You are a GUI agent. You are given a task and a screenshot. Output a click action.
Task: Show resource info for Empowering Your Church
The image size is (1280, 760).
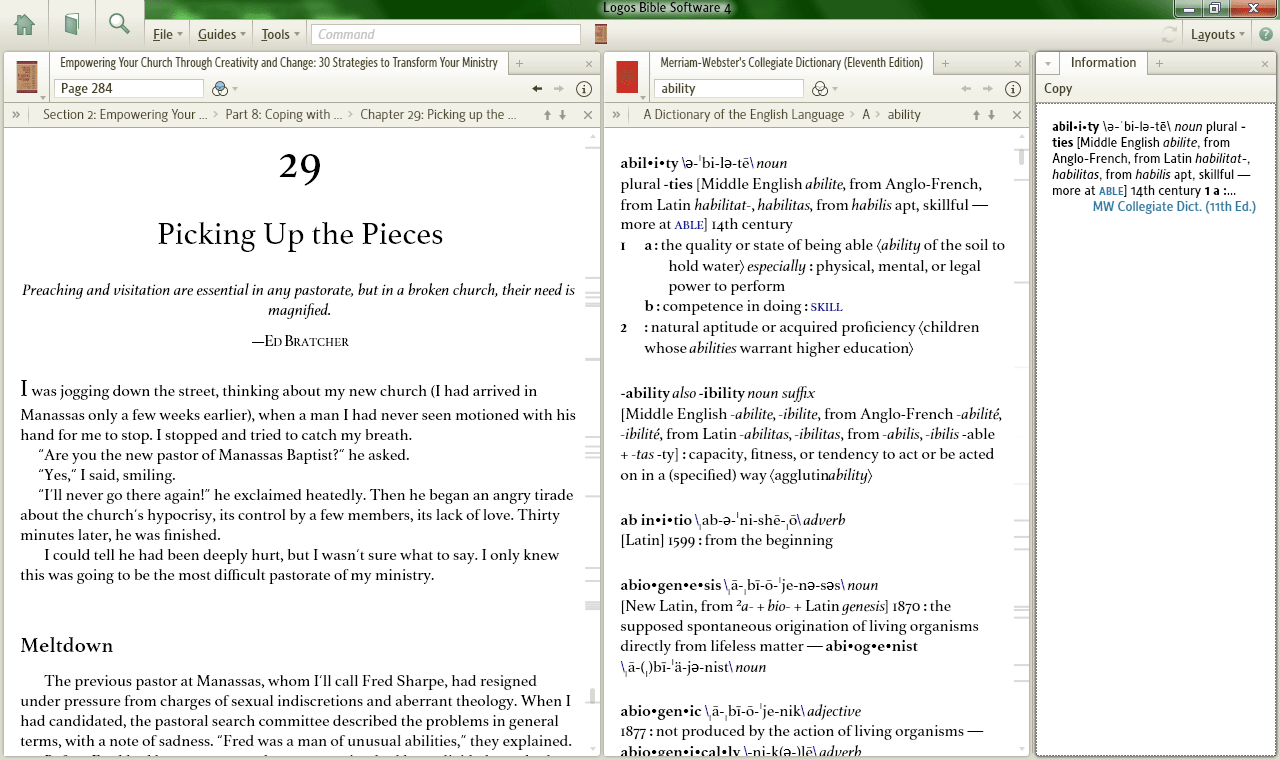point(585,89)
